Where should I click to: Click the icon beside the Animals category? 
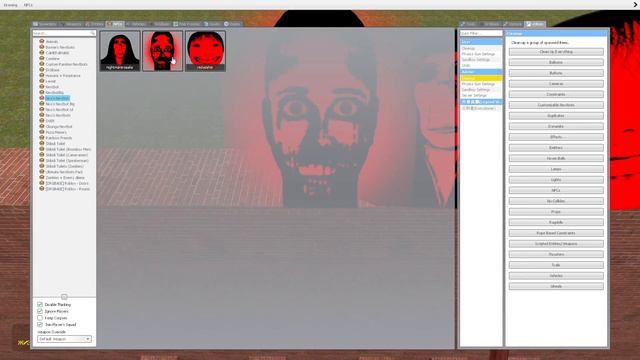[42, 41]
